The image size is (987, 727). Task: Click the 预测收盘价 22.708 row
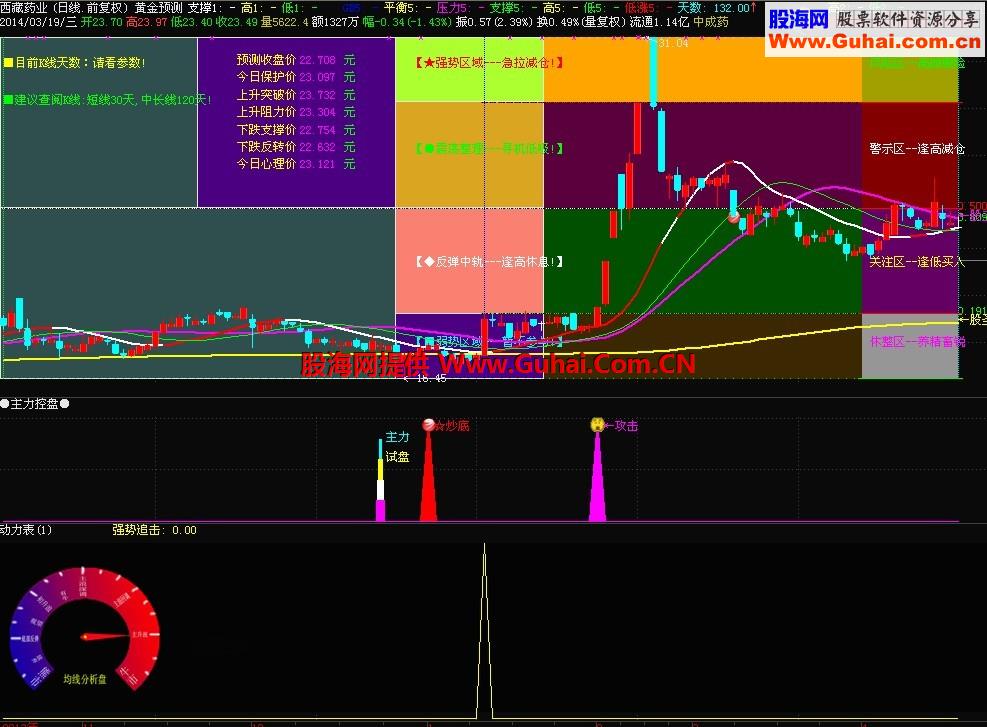click(296, 60)
